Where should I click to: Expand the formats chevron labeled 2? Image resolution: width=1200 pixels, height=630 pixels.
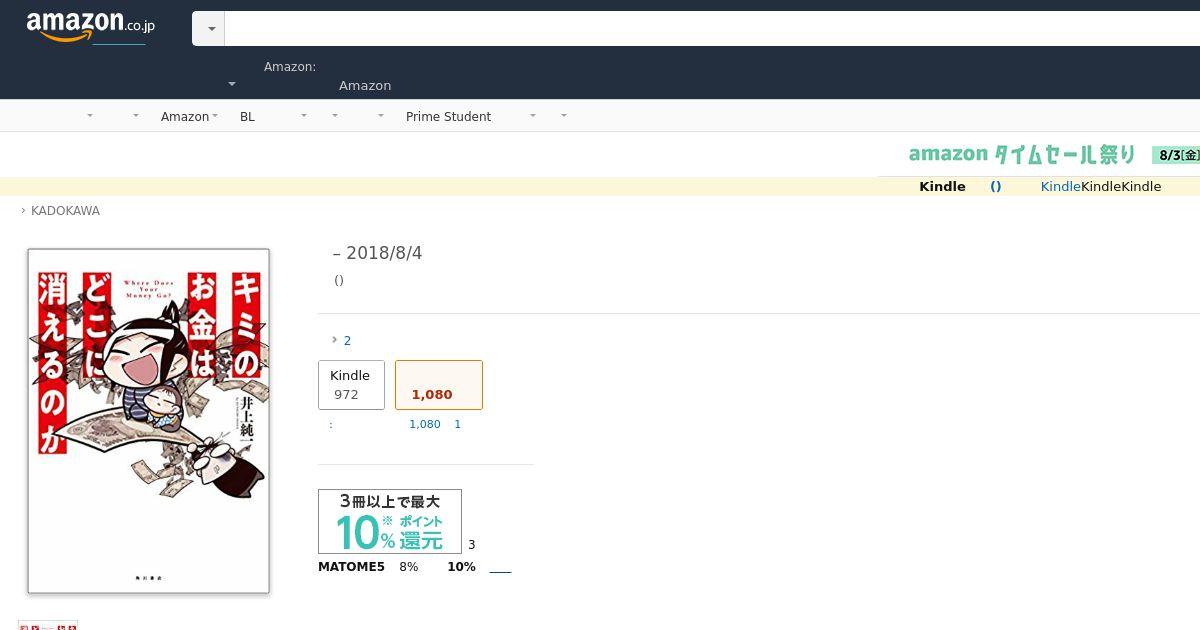coord(341,340)
